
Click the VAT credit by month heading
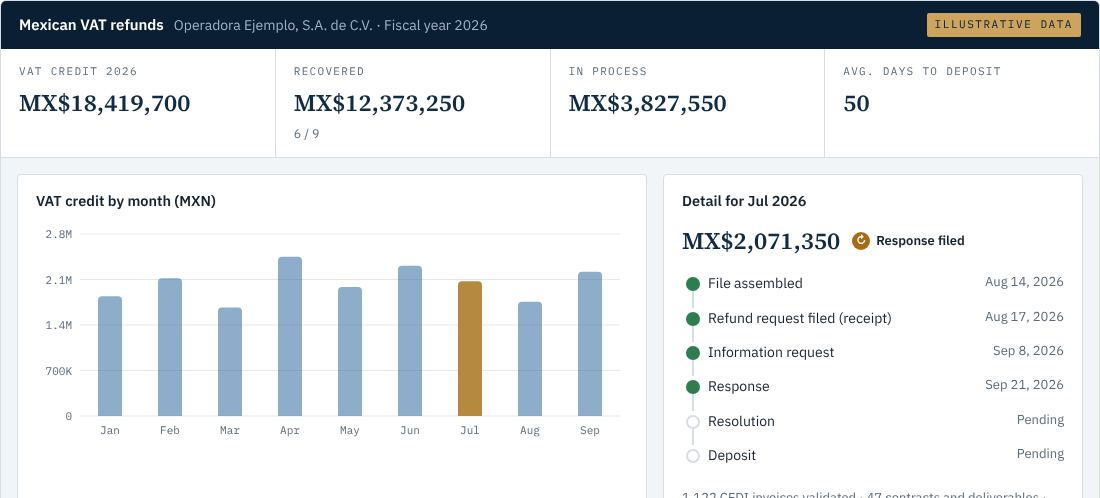coord(126,201)
